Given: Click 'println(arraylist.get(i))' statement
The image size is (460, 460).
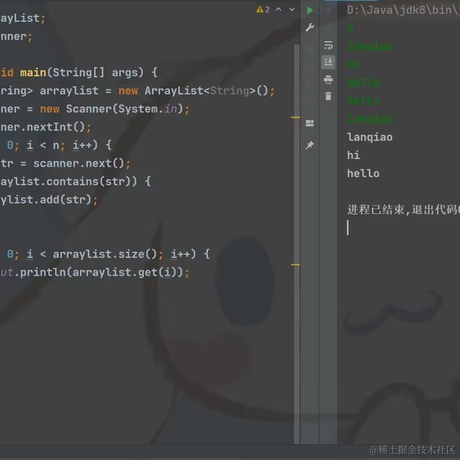Looking at the screenshot, I should point(101,272).
